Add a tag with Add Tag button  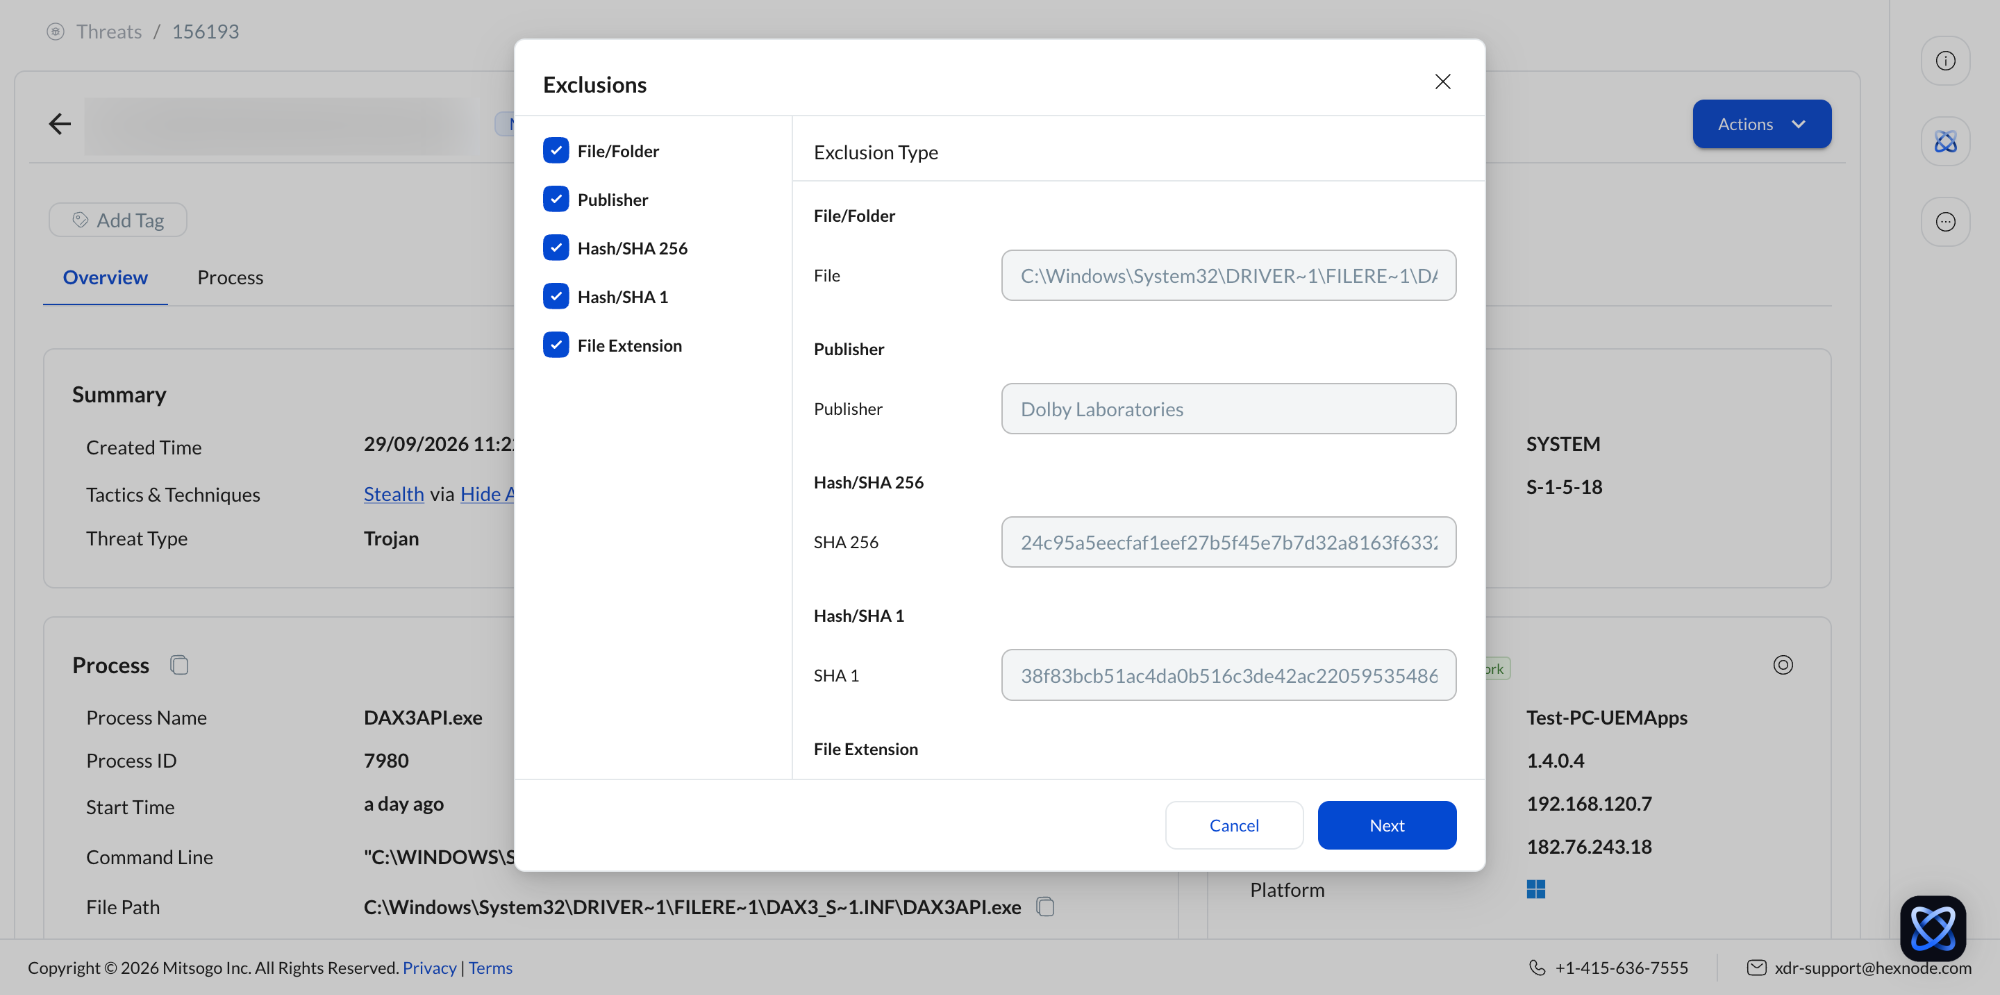tap(118, 220)
